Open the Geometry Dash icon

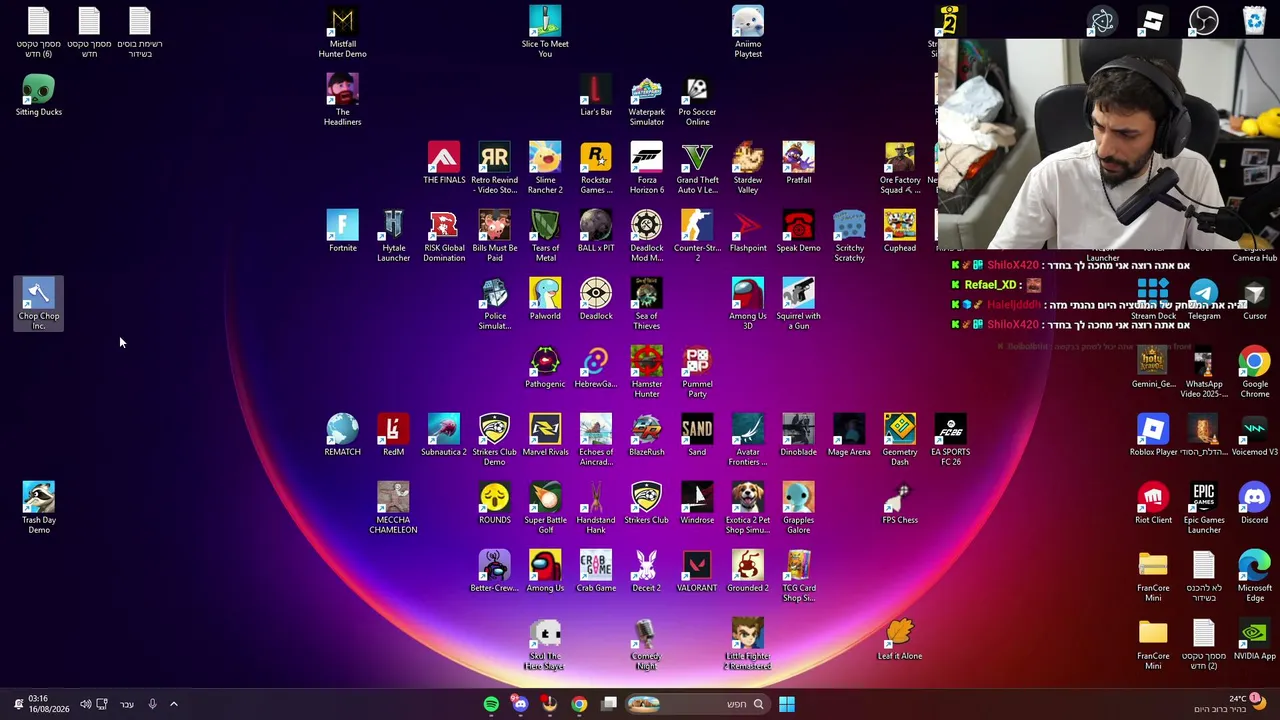[900, 440]
